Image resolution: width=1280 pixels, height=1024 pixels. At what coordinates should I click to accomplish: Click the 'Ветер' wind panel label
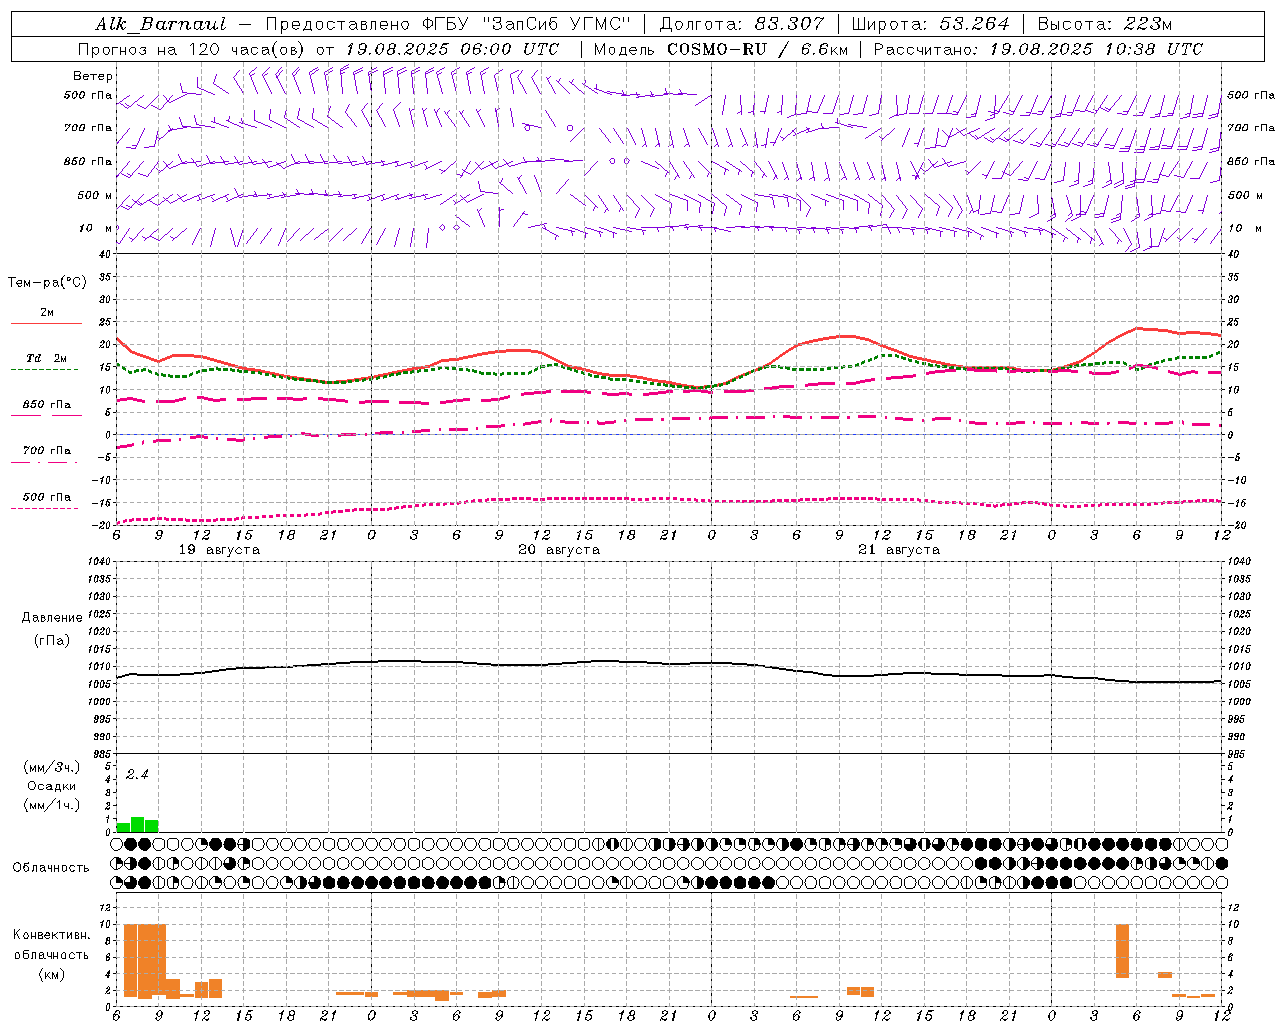pos(92,76)
